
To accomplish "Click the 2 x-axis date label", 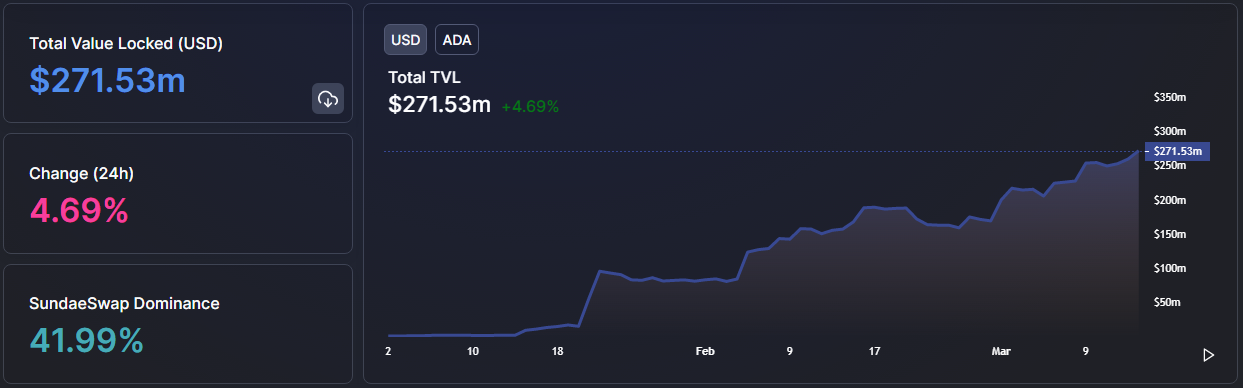I will click(x=388, y=351).
